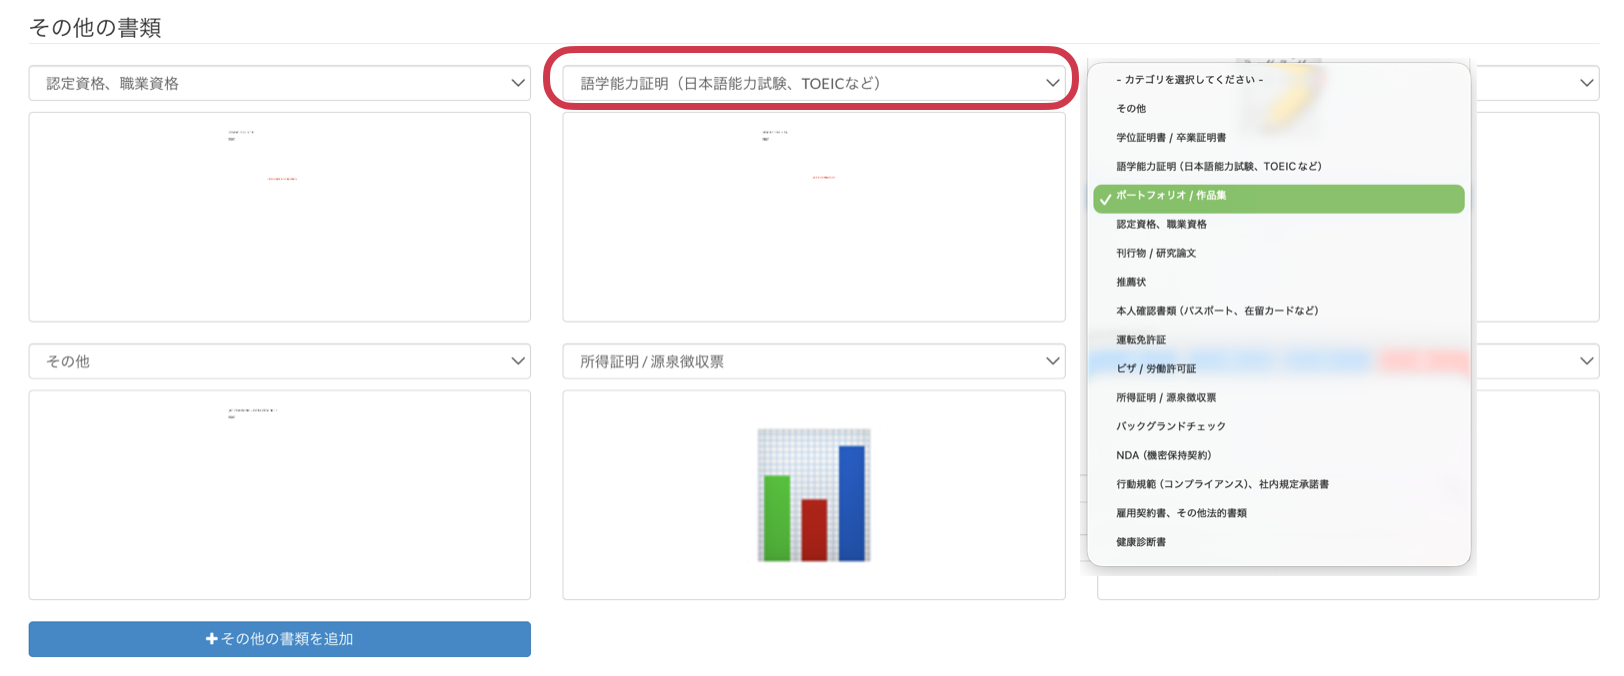
Task: Select 推薦状 from the dropdown list
Action: 1131,283
